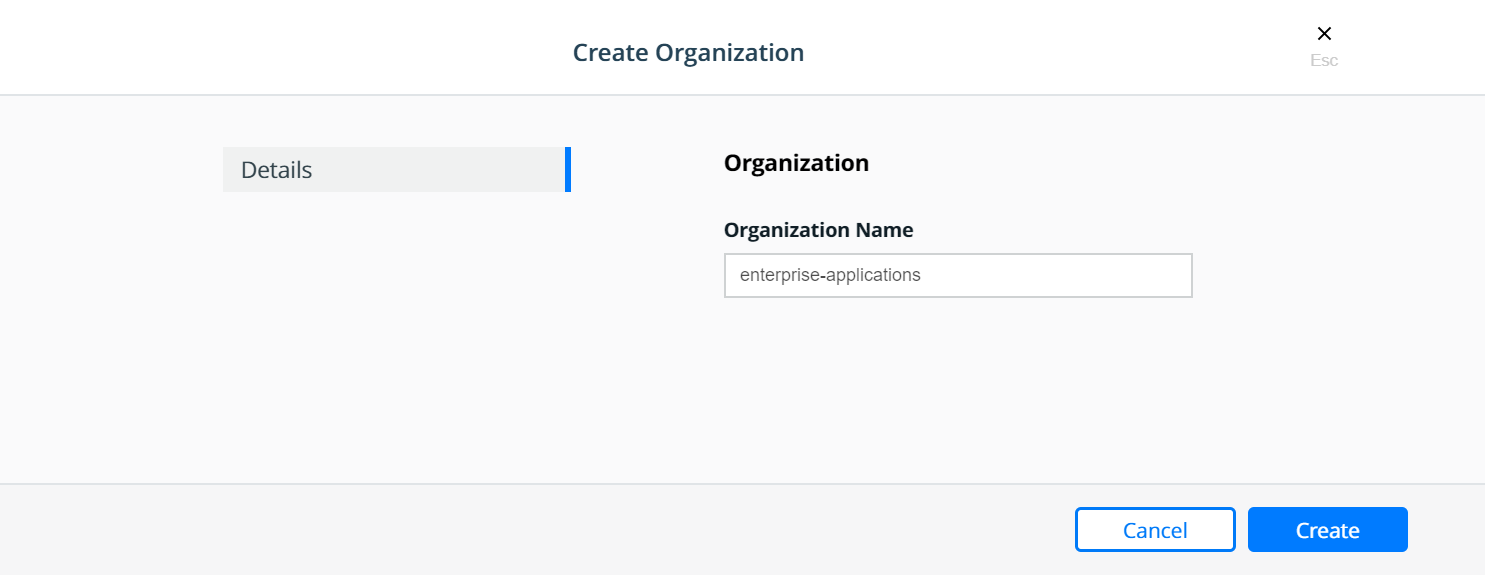1485x575 pixels.
Task: Click the close cross at the dialog's top corner
Action: tap(1324, 34)
